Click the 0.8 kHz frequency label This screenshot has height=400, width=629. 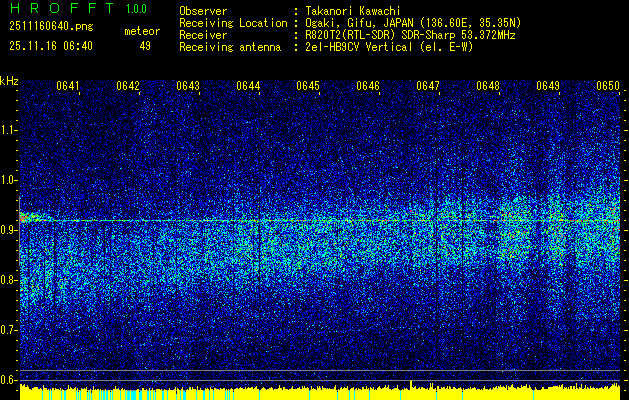[8, 280]
